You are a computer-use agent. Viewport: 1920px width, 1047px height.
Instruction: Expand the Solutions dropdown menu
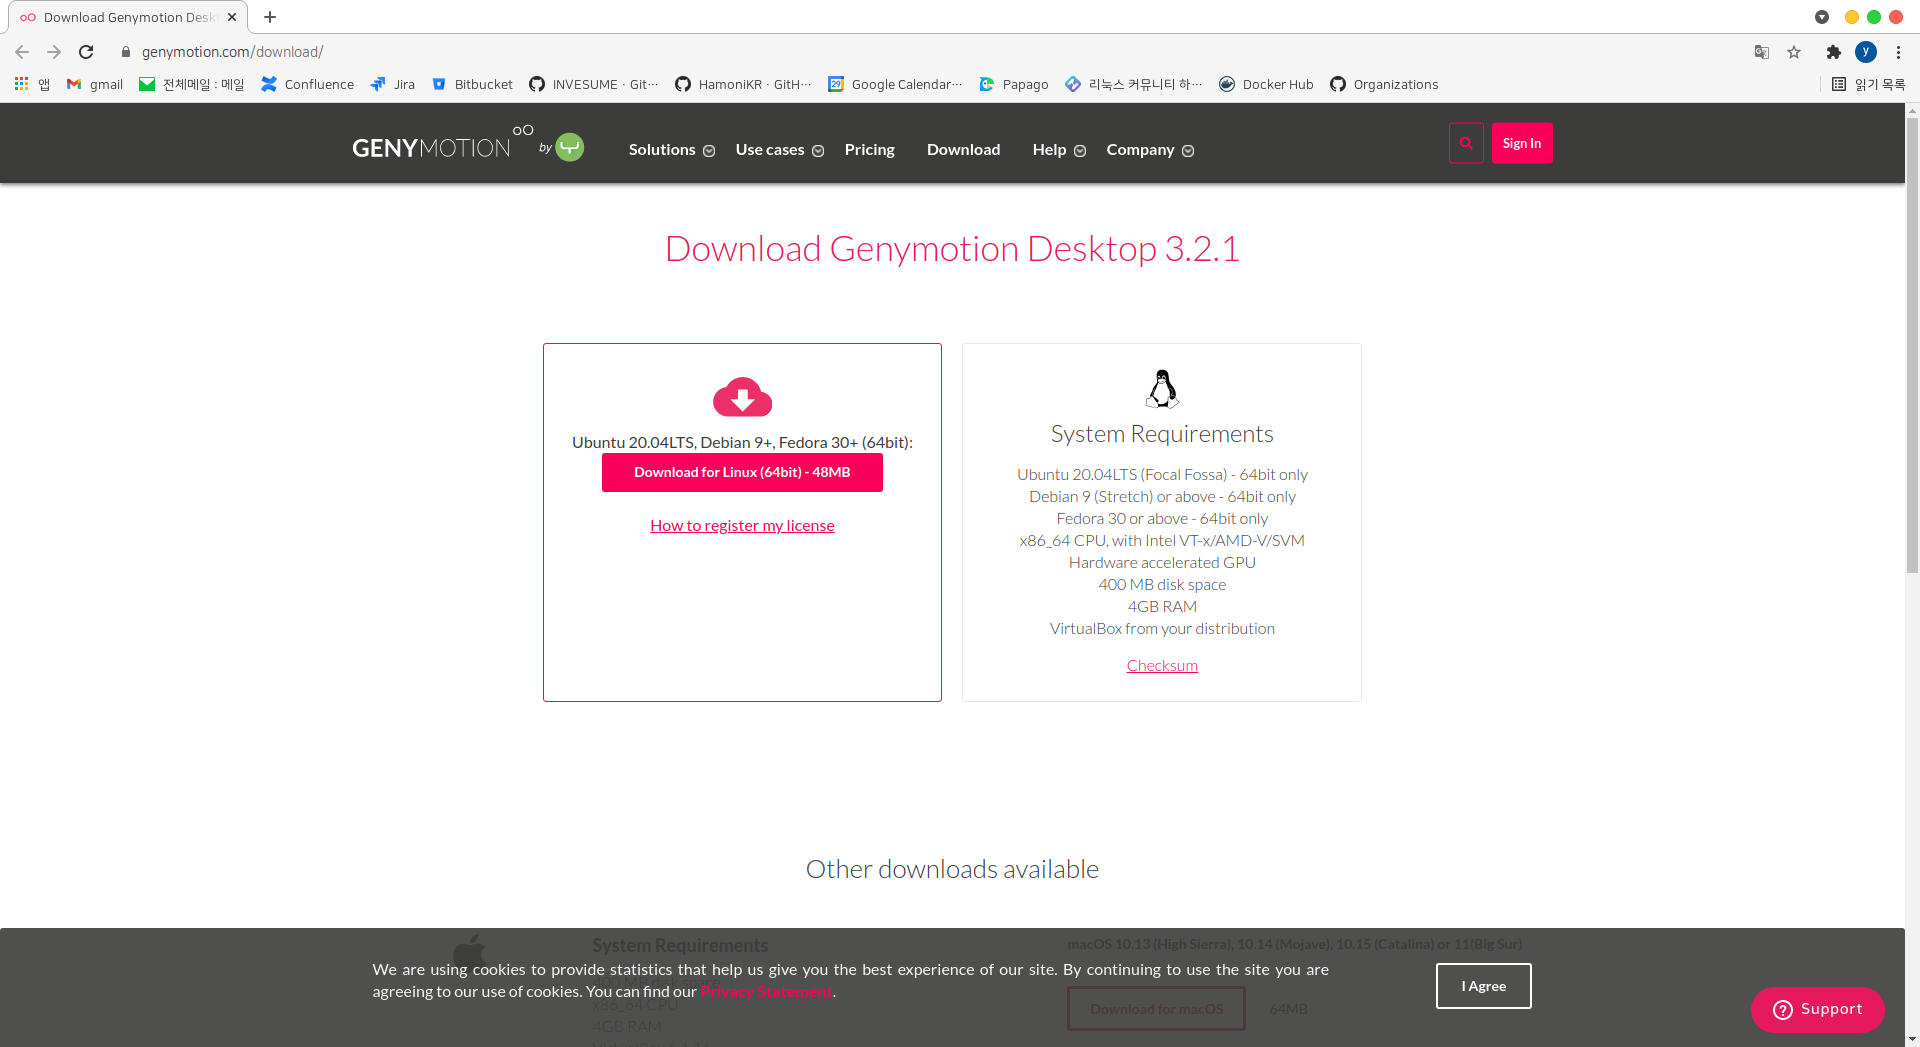[671, 150]
